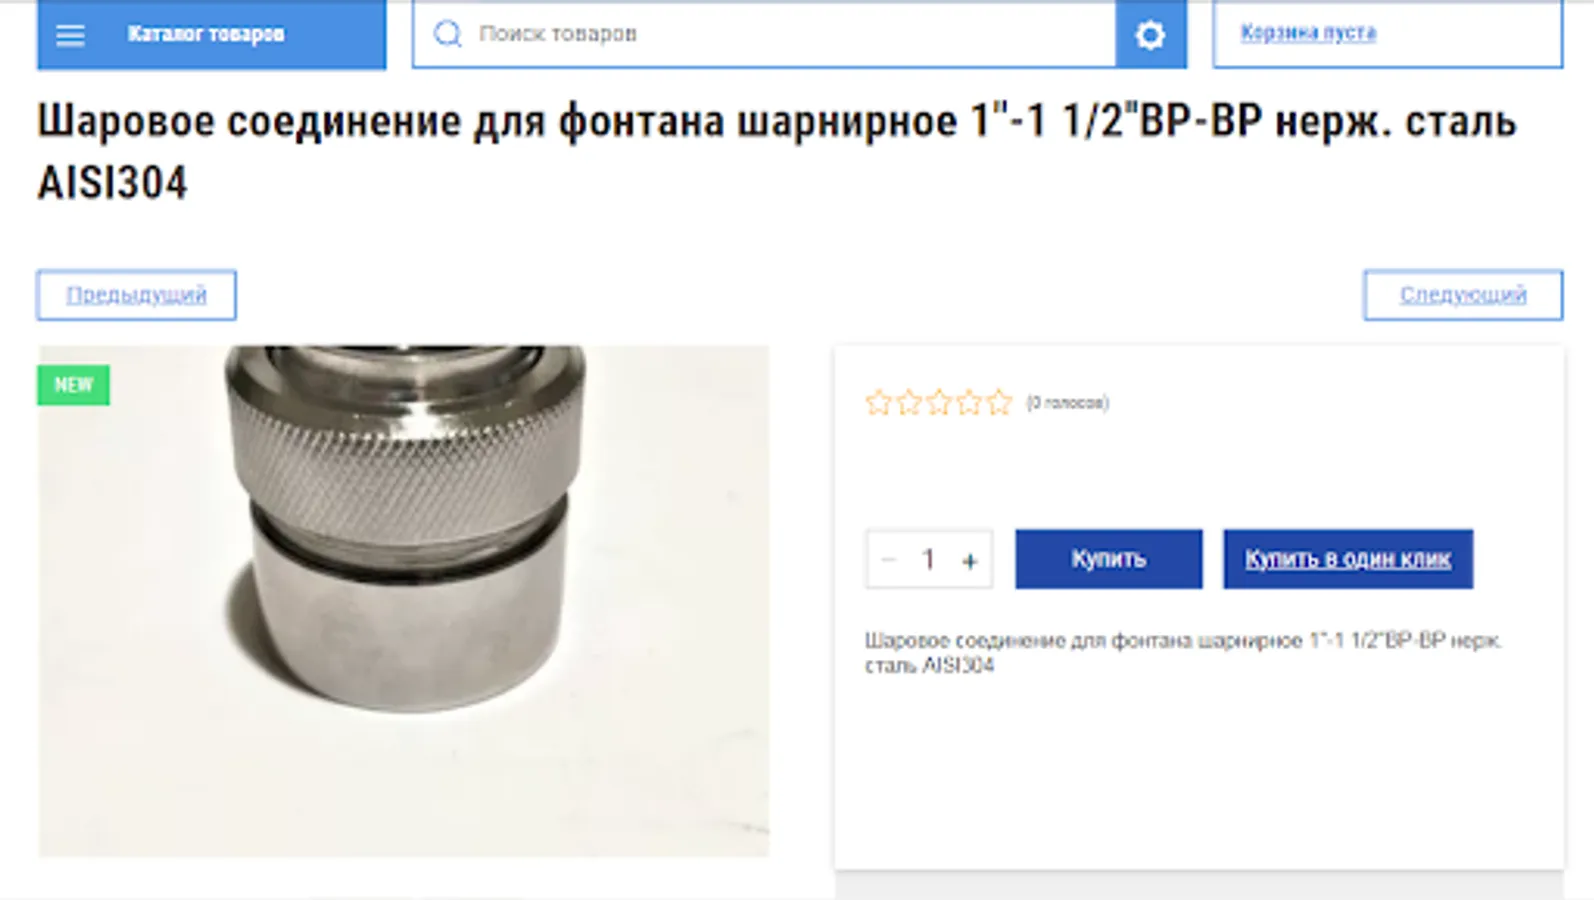
Task: Rate product with third star
Action: point(939,403)
